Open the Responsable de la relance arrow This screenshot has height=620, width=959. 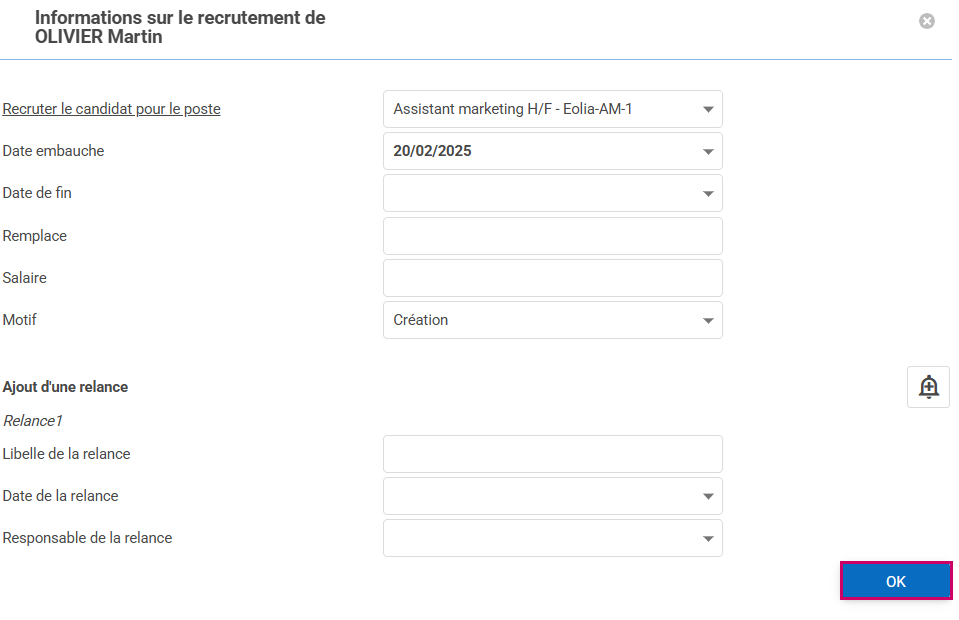708,538
